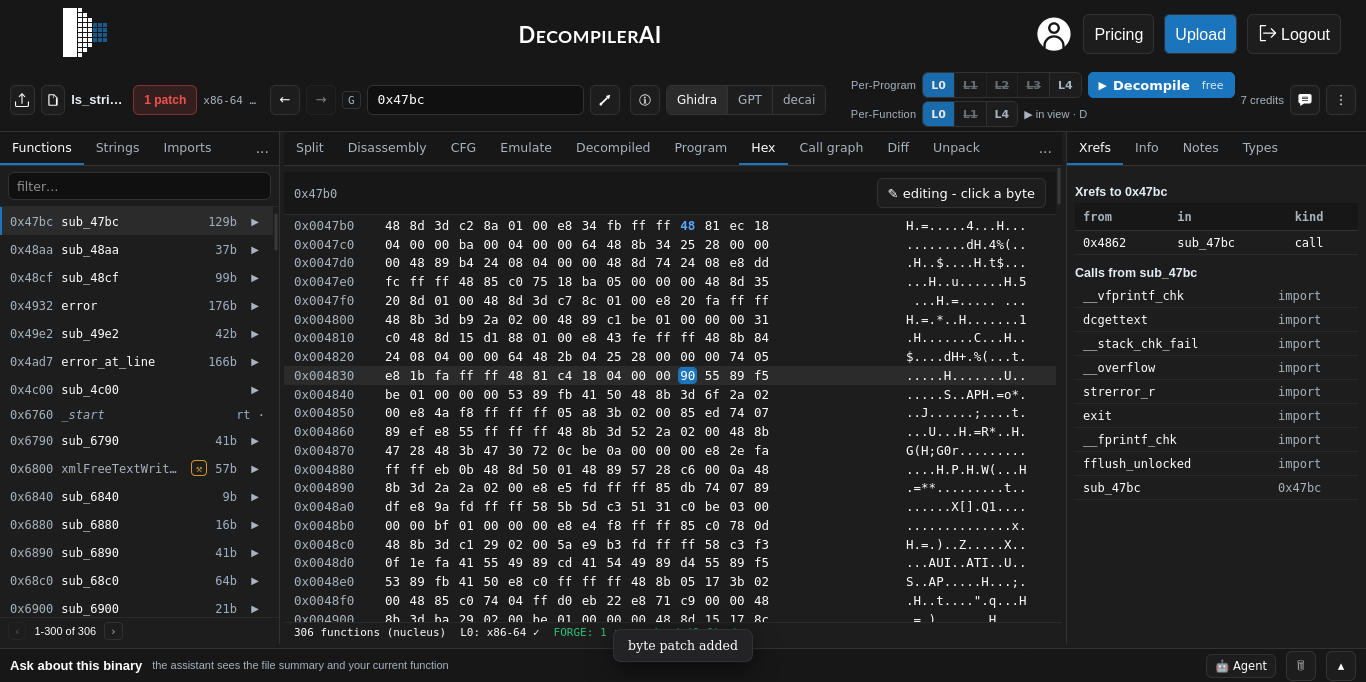
Task: Run play icon for sub_68c0
Action: 255,581
